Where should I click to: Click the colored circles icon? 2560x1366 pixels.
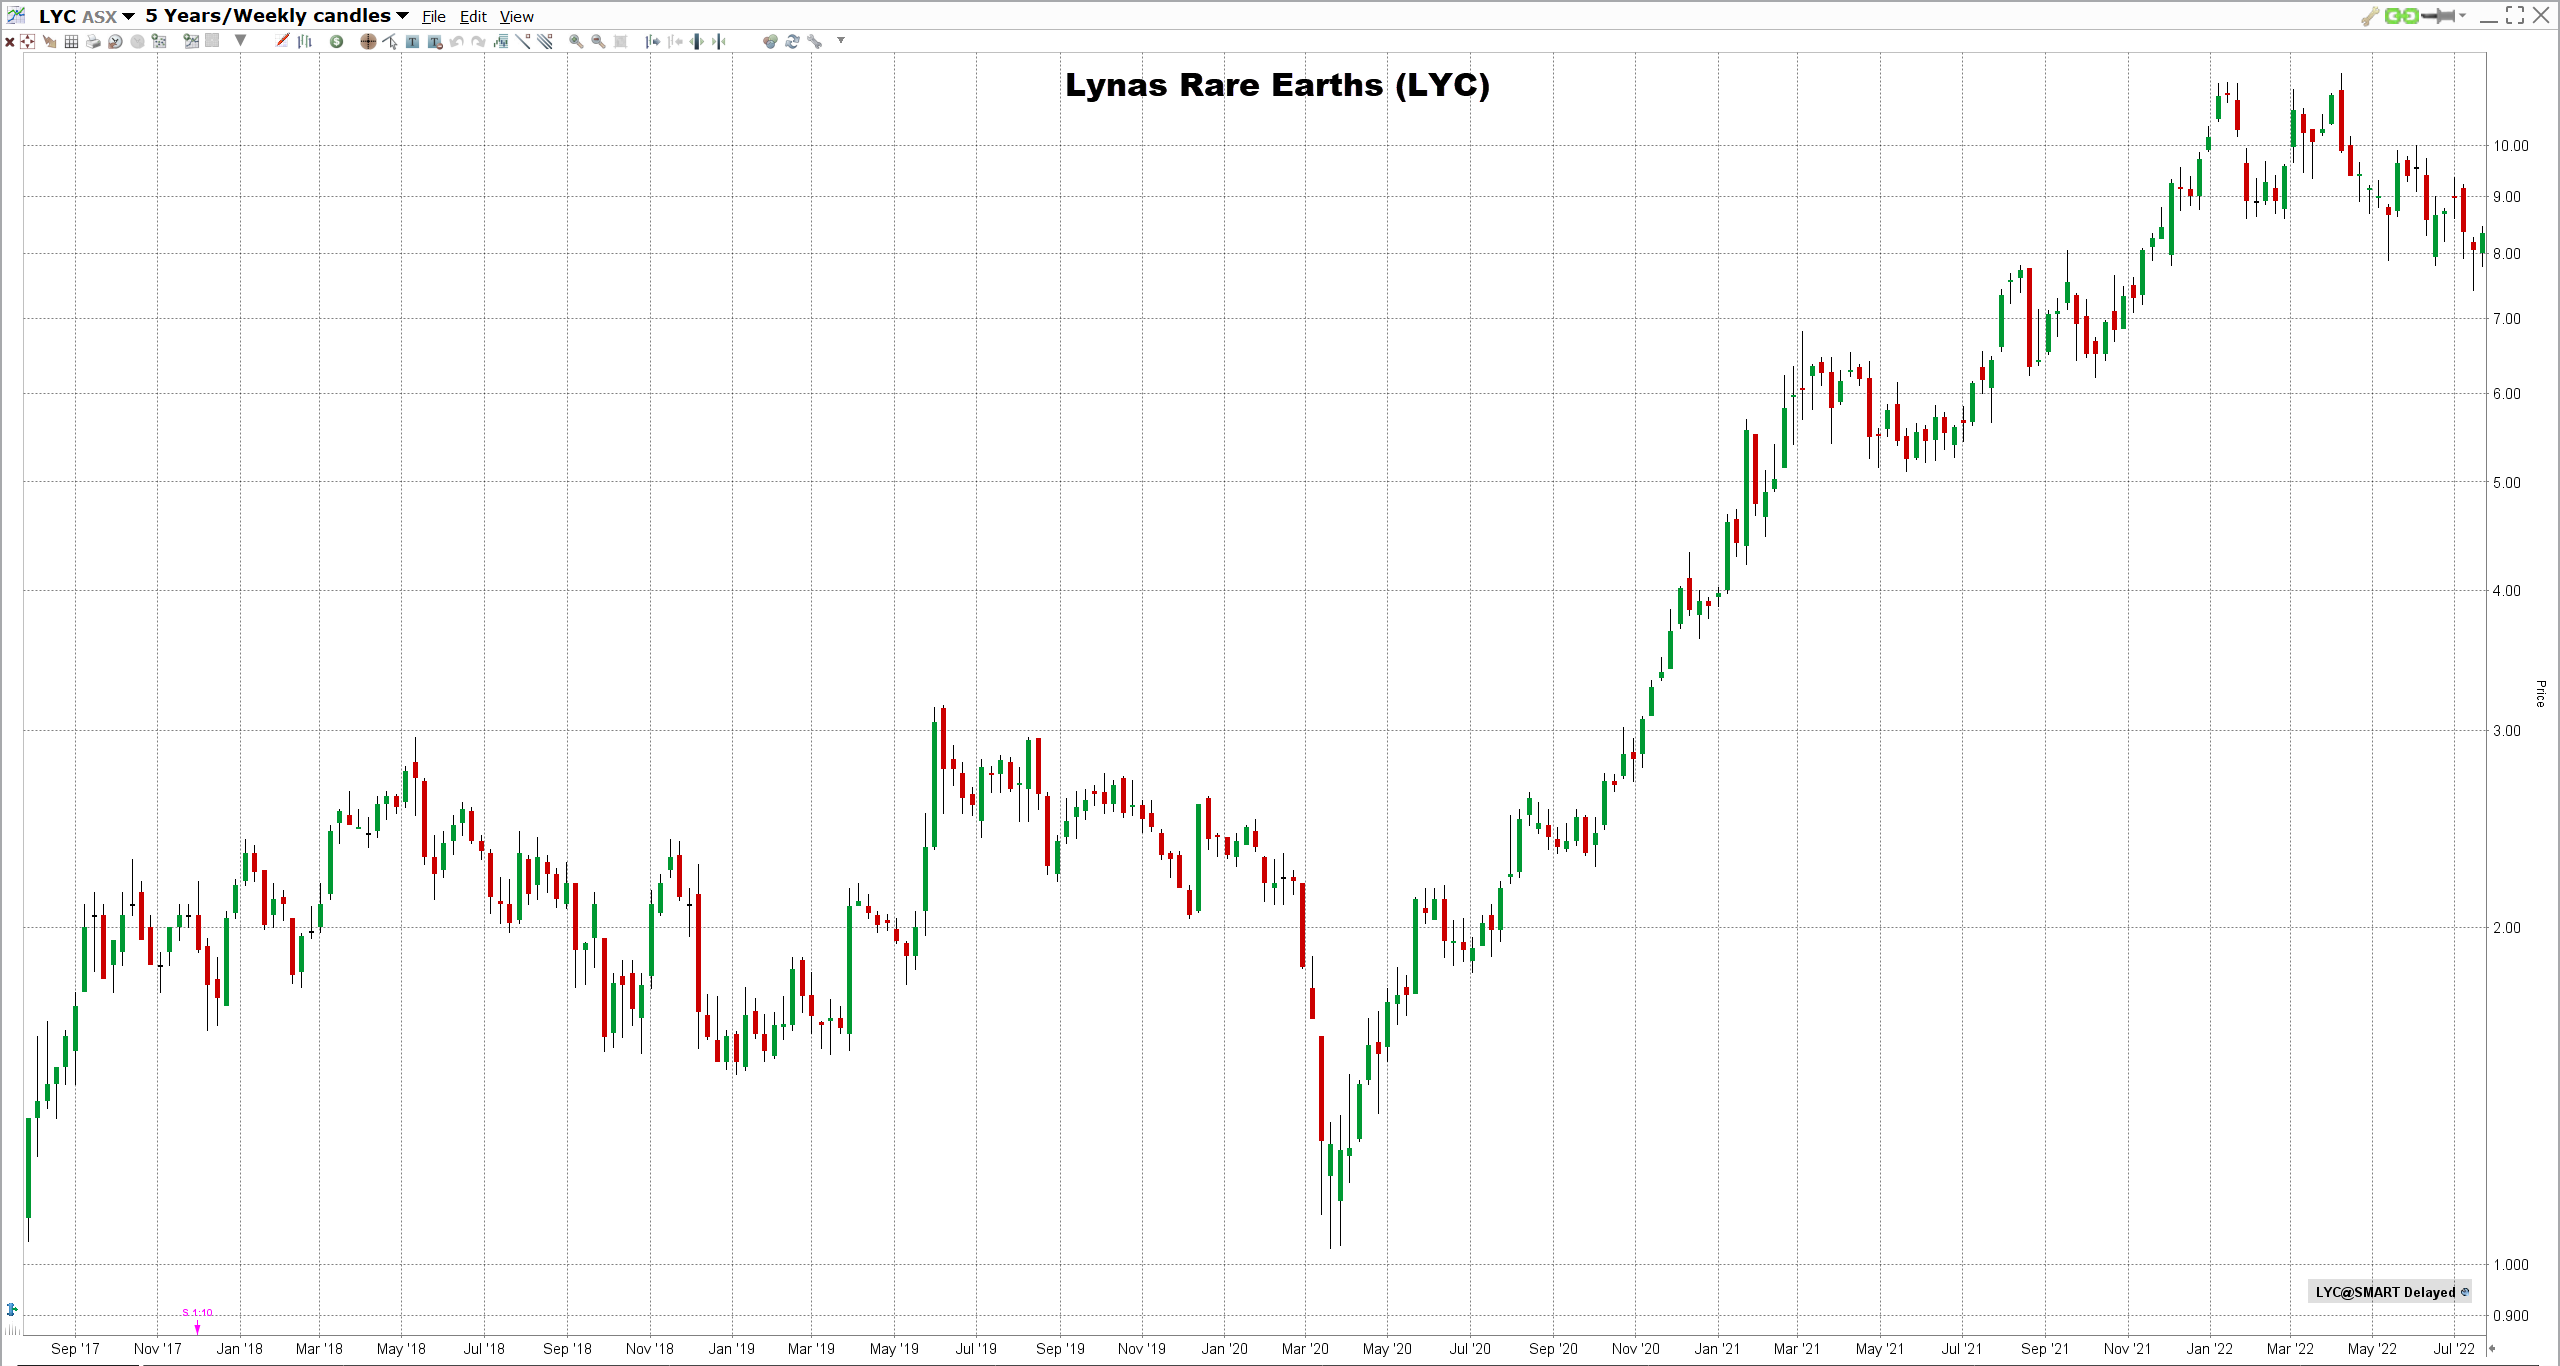[x=770, y=41]
